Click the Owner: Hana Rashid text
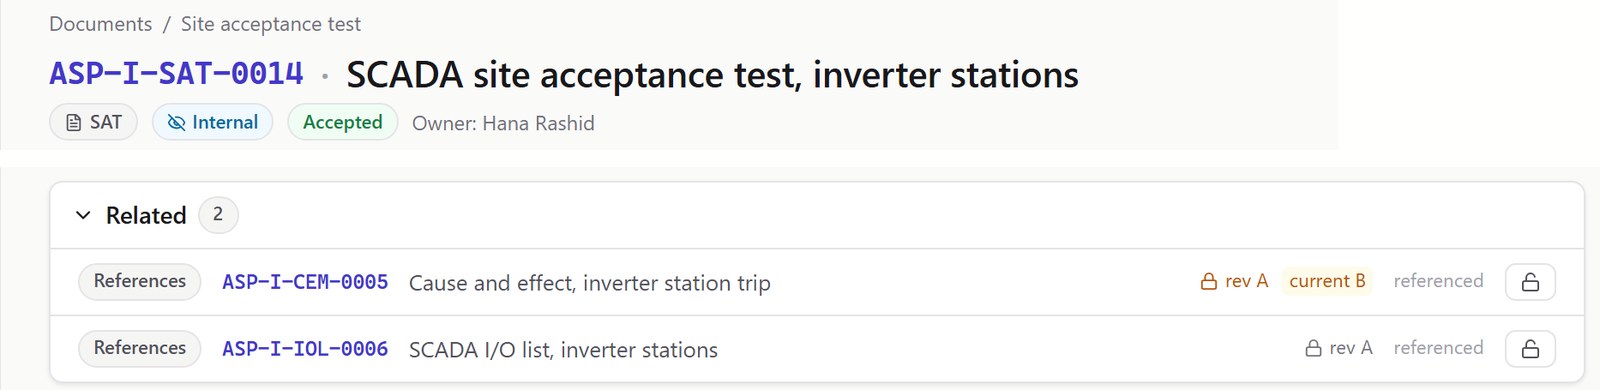The image size is (1600, 390). (x=503, y=123)
